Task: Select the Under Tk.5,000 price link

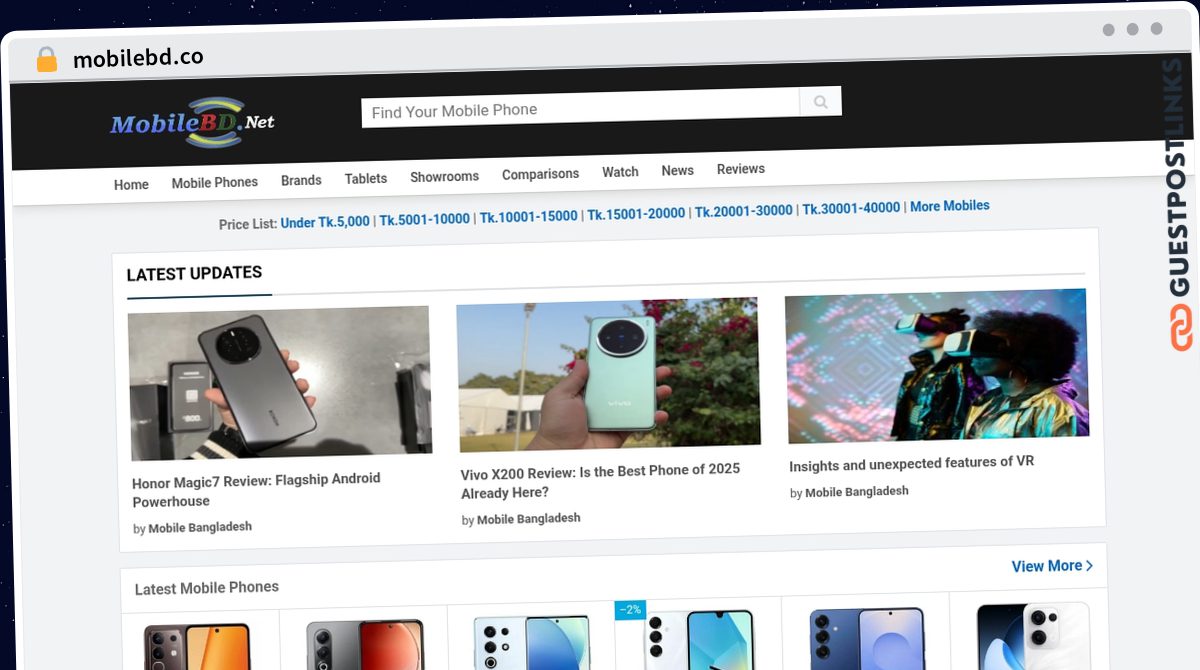Action: coord(325,222)
